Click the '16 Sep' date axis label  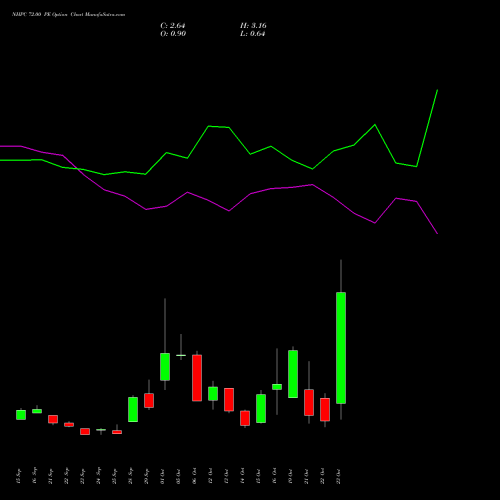[34, 476]
